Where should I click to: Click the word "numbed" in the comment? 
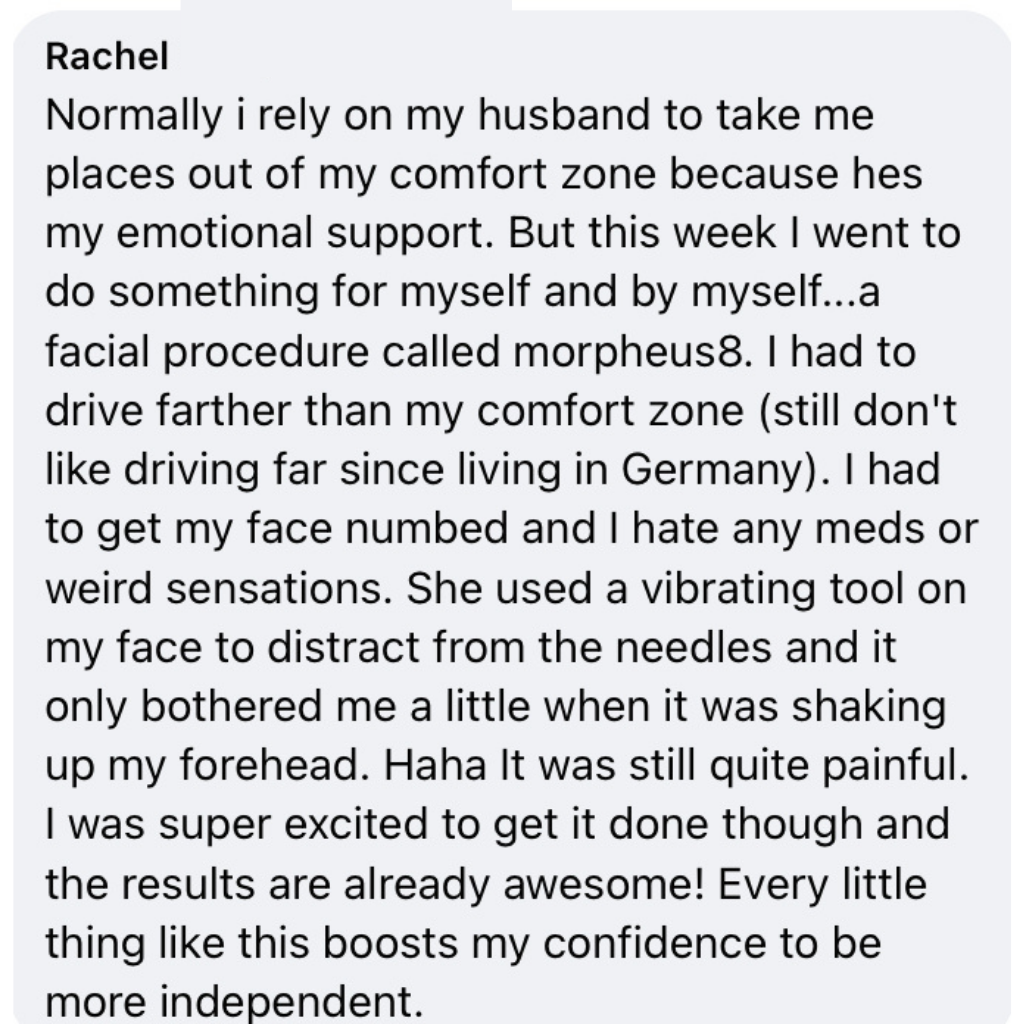426,528
